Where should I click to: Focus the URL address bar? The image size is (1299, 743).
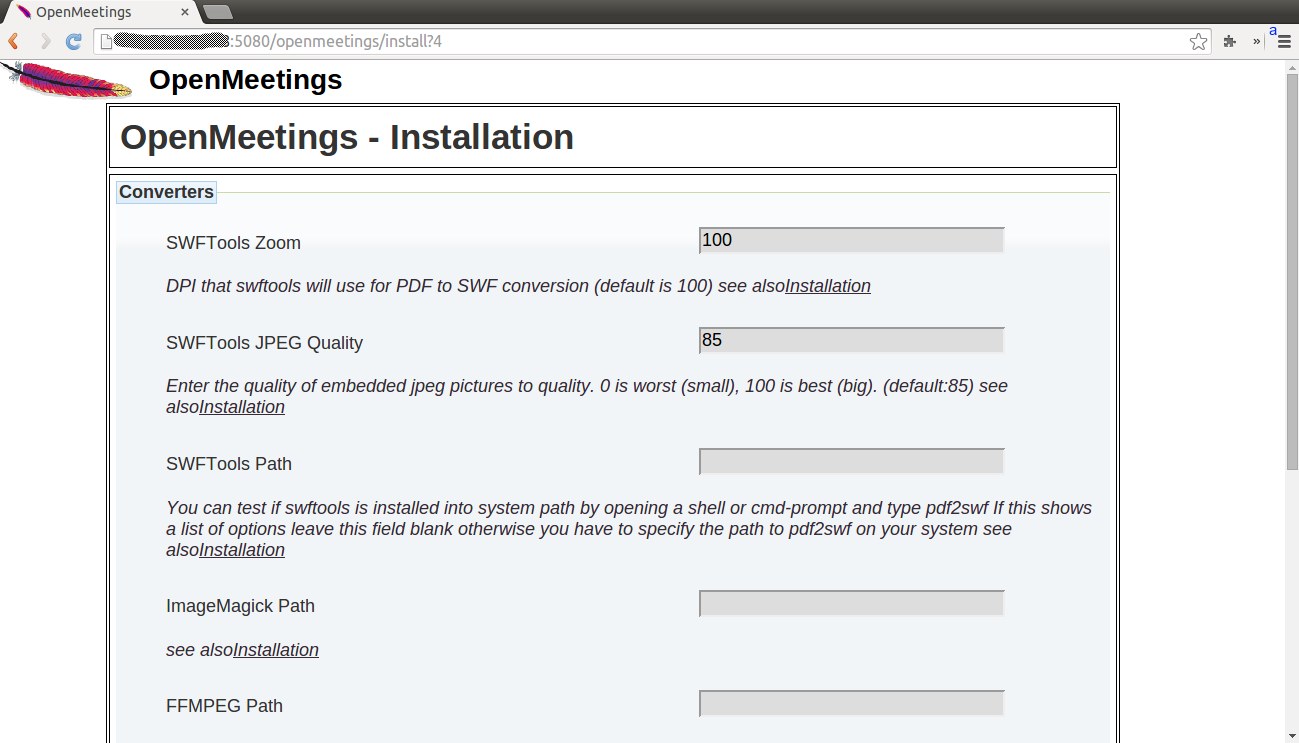(650, 42)
